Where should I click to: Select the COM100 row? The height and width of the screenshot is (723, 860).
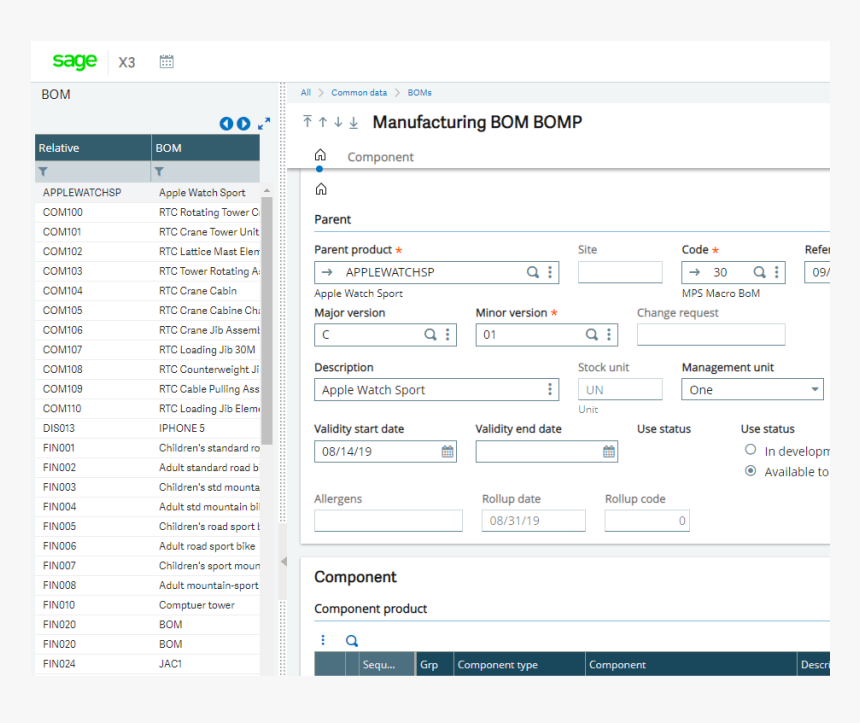tap(148, 212)
